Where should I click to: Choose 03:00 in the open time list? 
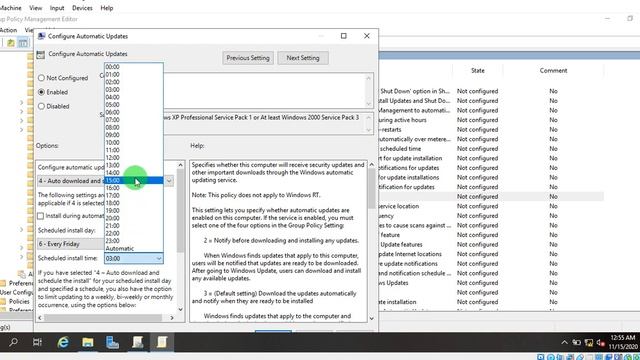[x=134, y=90]
